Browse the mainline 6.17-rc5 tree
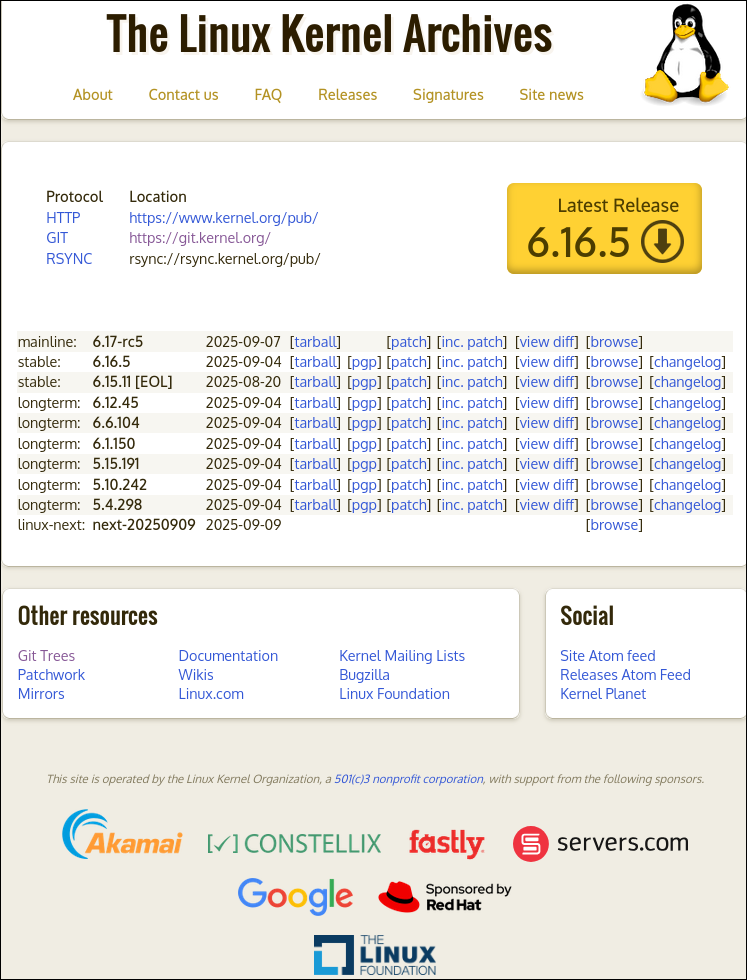Image resolution: width=747 pixels, height=980 pixels. coord(614,342)
